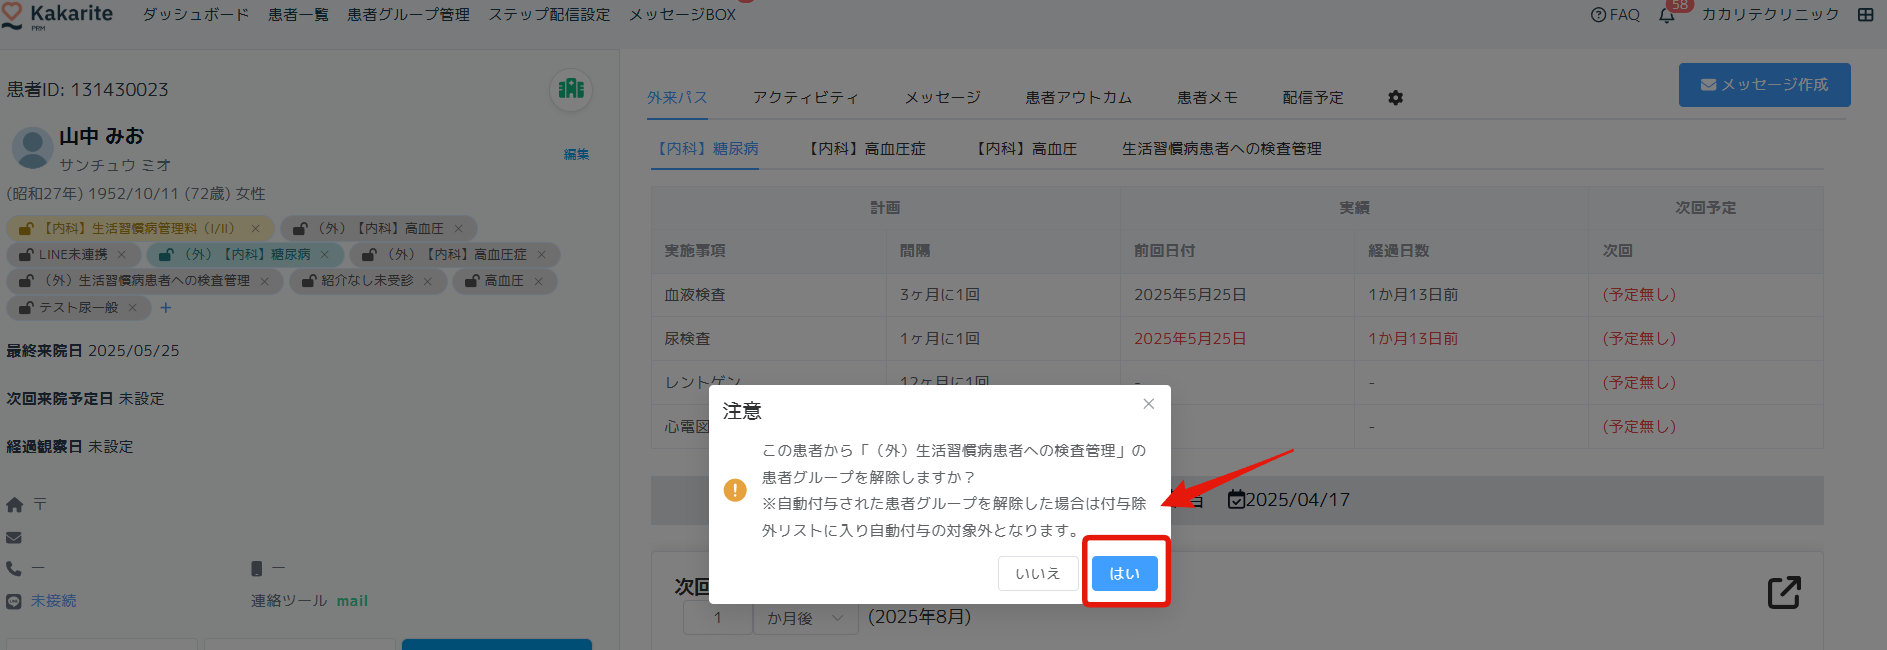Viewport: 1887px width, 650px height.
Task: Remove the (外)【内科】高血圧症 tag
Action: point(542,255)
